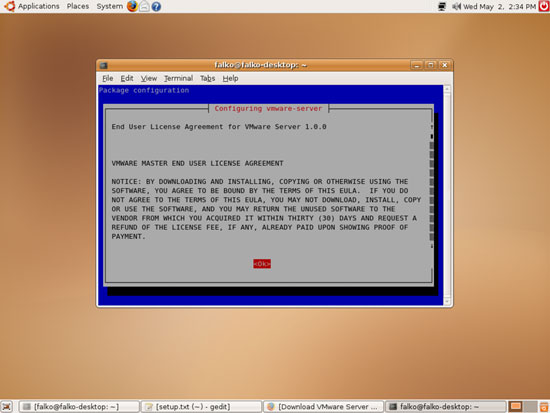Close the terminal window
Image resolution: width=550 pixels, height=413 pixels.
coord(444,65)
